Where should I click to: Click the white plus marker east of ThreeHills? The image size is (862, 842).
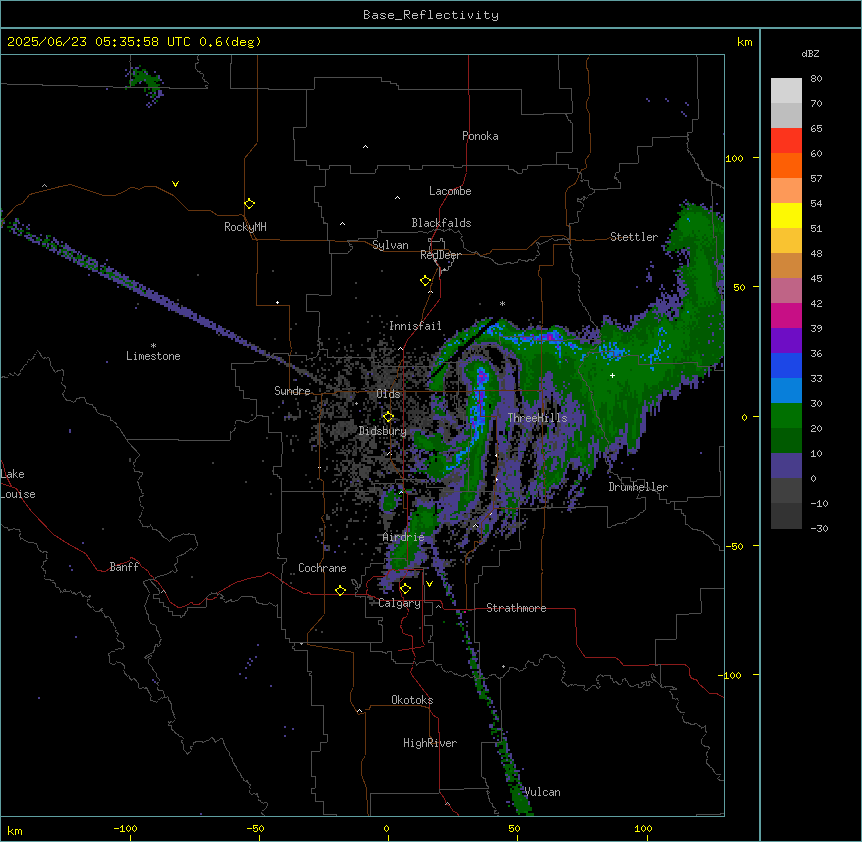(612, 375)
